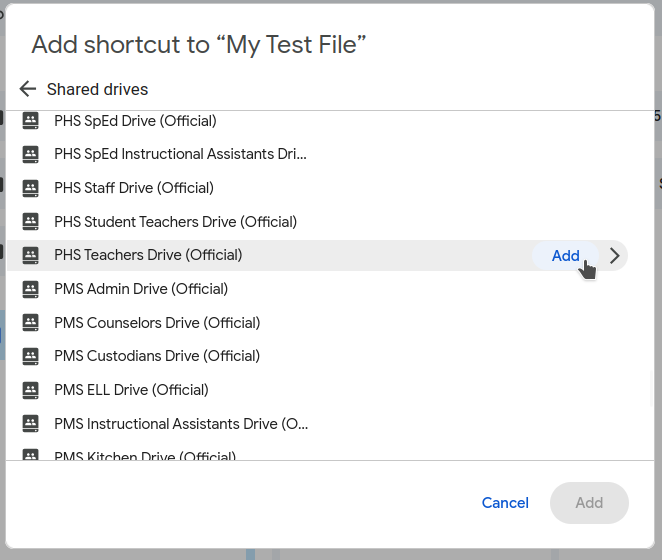Click the bottom Add button in the dialog

(589, 503)
